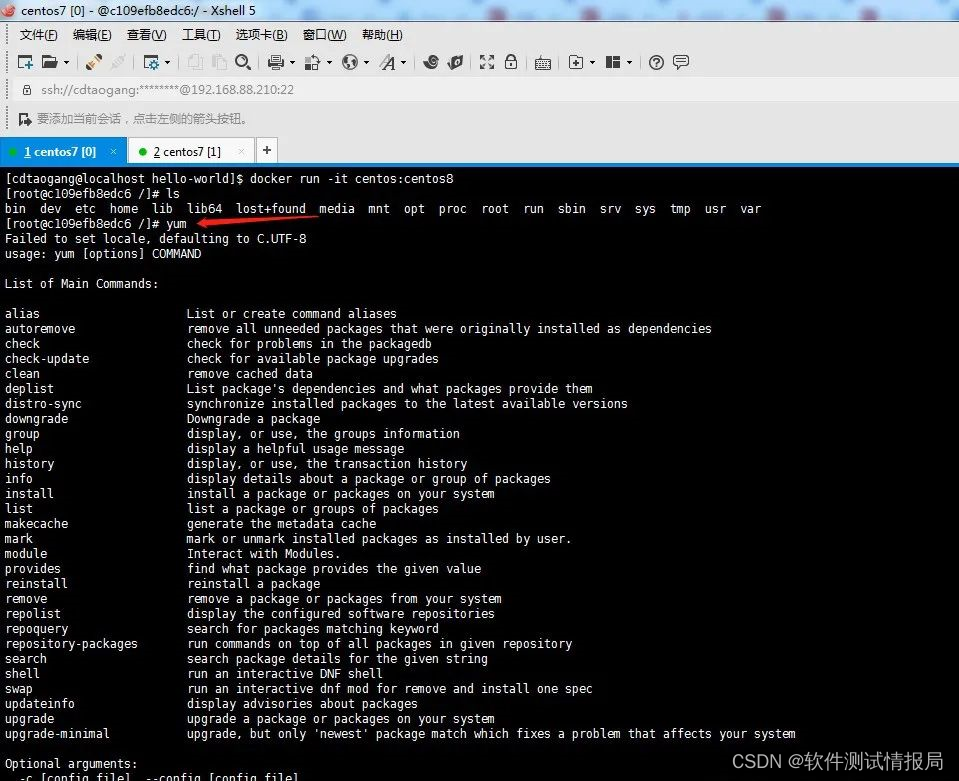Expand the Print dropdown arrow
Screen dimensions: 959x781
pos(292,62)
